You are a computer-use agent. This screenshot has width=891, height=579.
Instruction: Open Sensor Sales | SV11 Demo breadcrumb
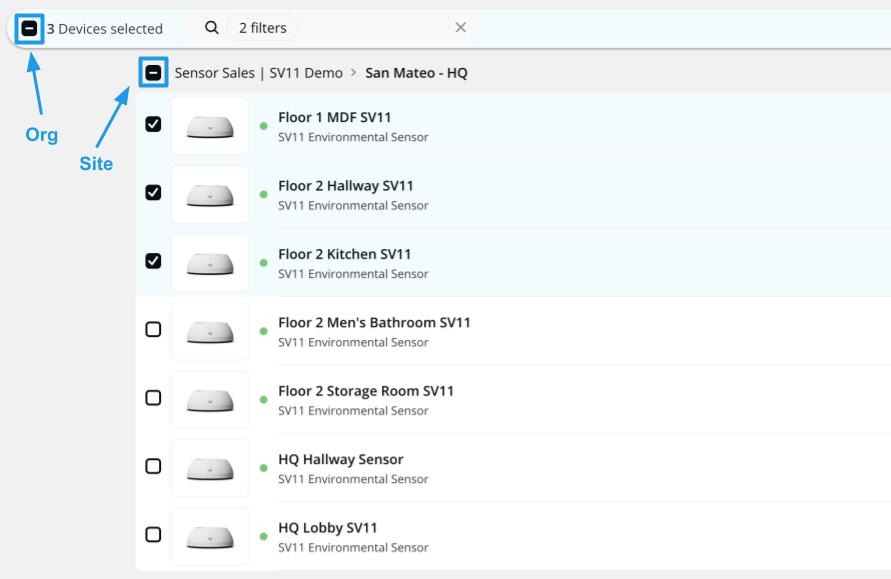[x=258, y=73]
